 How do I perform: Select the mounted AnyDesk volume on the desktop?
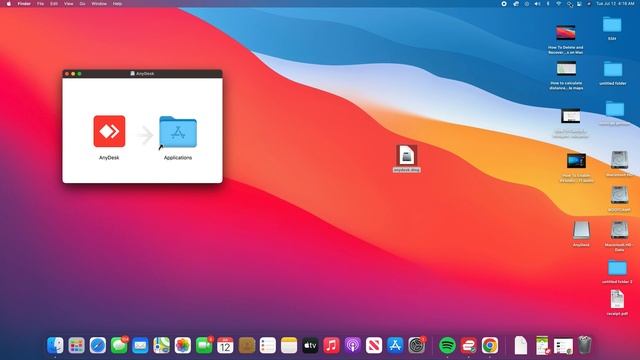click(x=581, y=231)
